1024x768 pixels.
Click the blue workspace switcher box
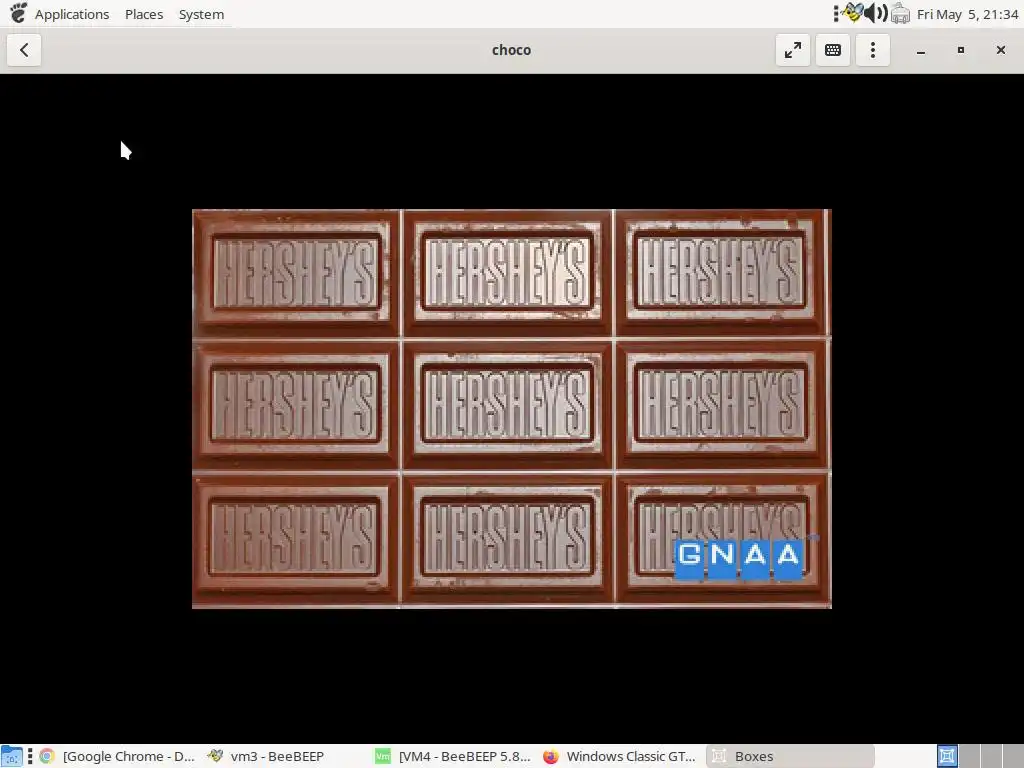coord(947,756)
